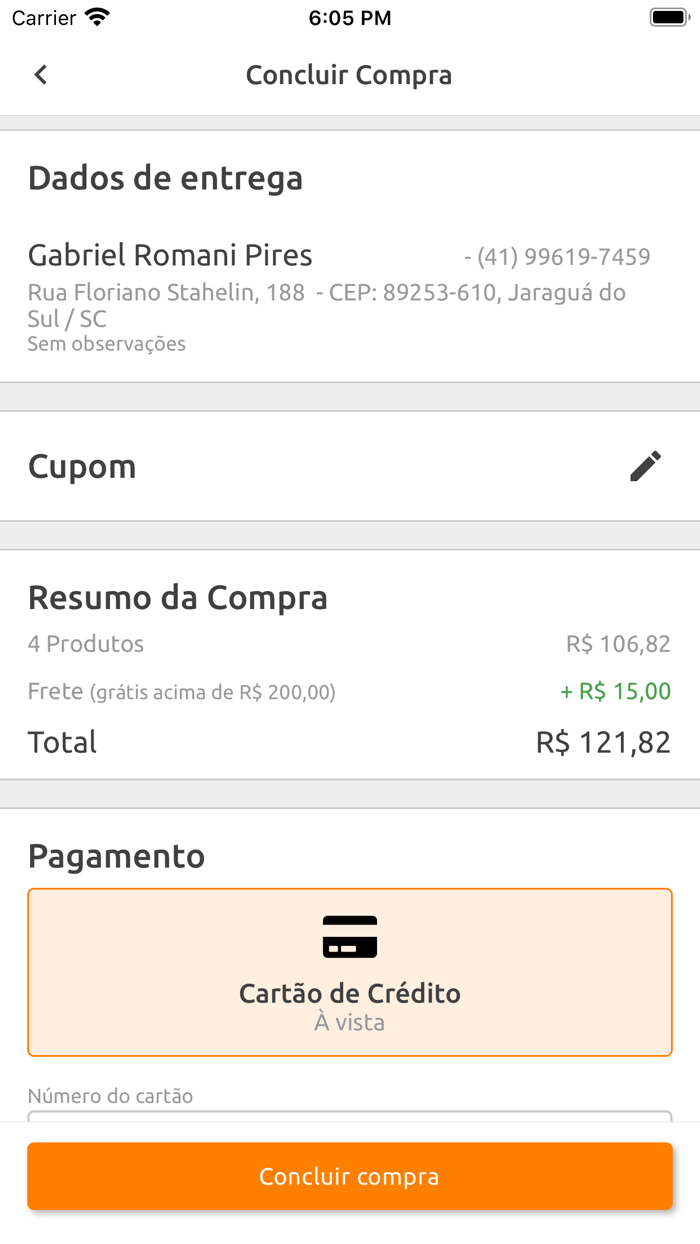This screenshot has height=1244, width=700.
Task: Go back using the arrow icon
Action: point(40,75)
